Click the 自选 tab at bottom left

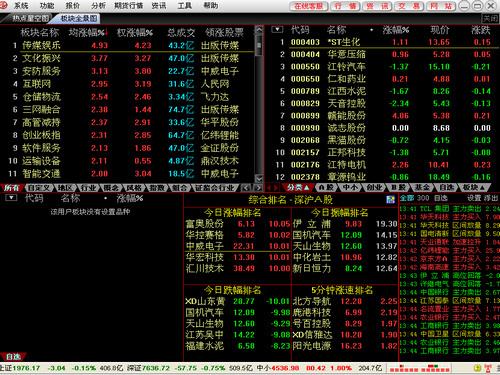[x=13, y=357]
